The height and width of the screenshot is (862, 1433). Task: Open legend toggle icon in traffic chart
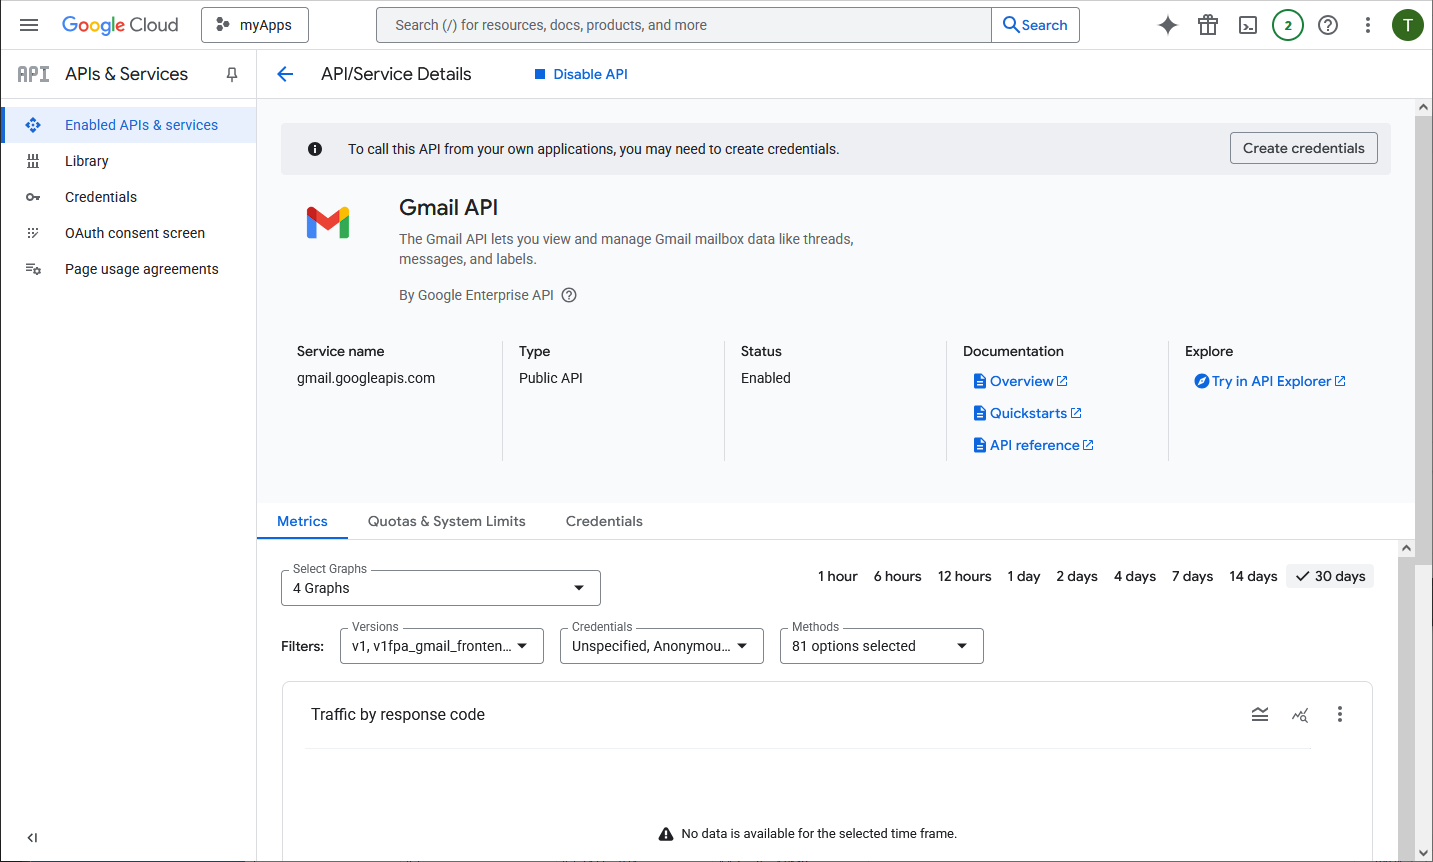click(1260, 714)
